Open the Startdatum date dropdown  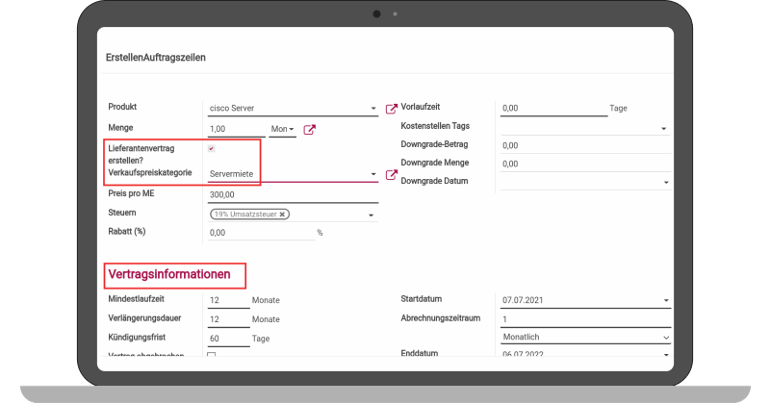pos(666,300)
